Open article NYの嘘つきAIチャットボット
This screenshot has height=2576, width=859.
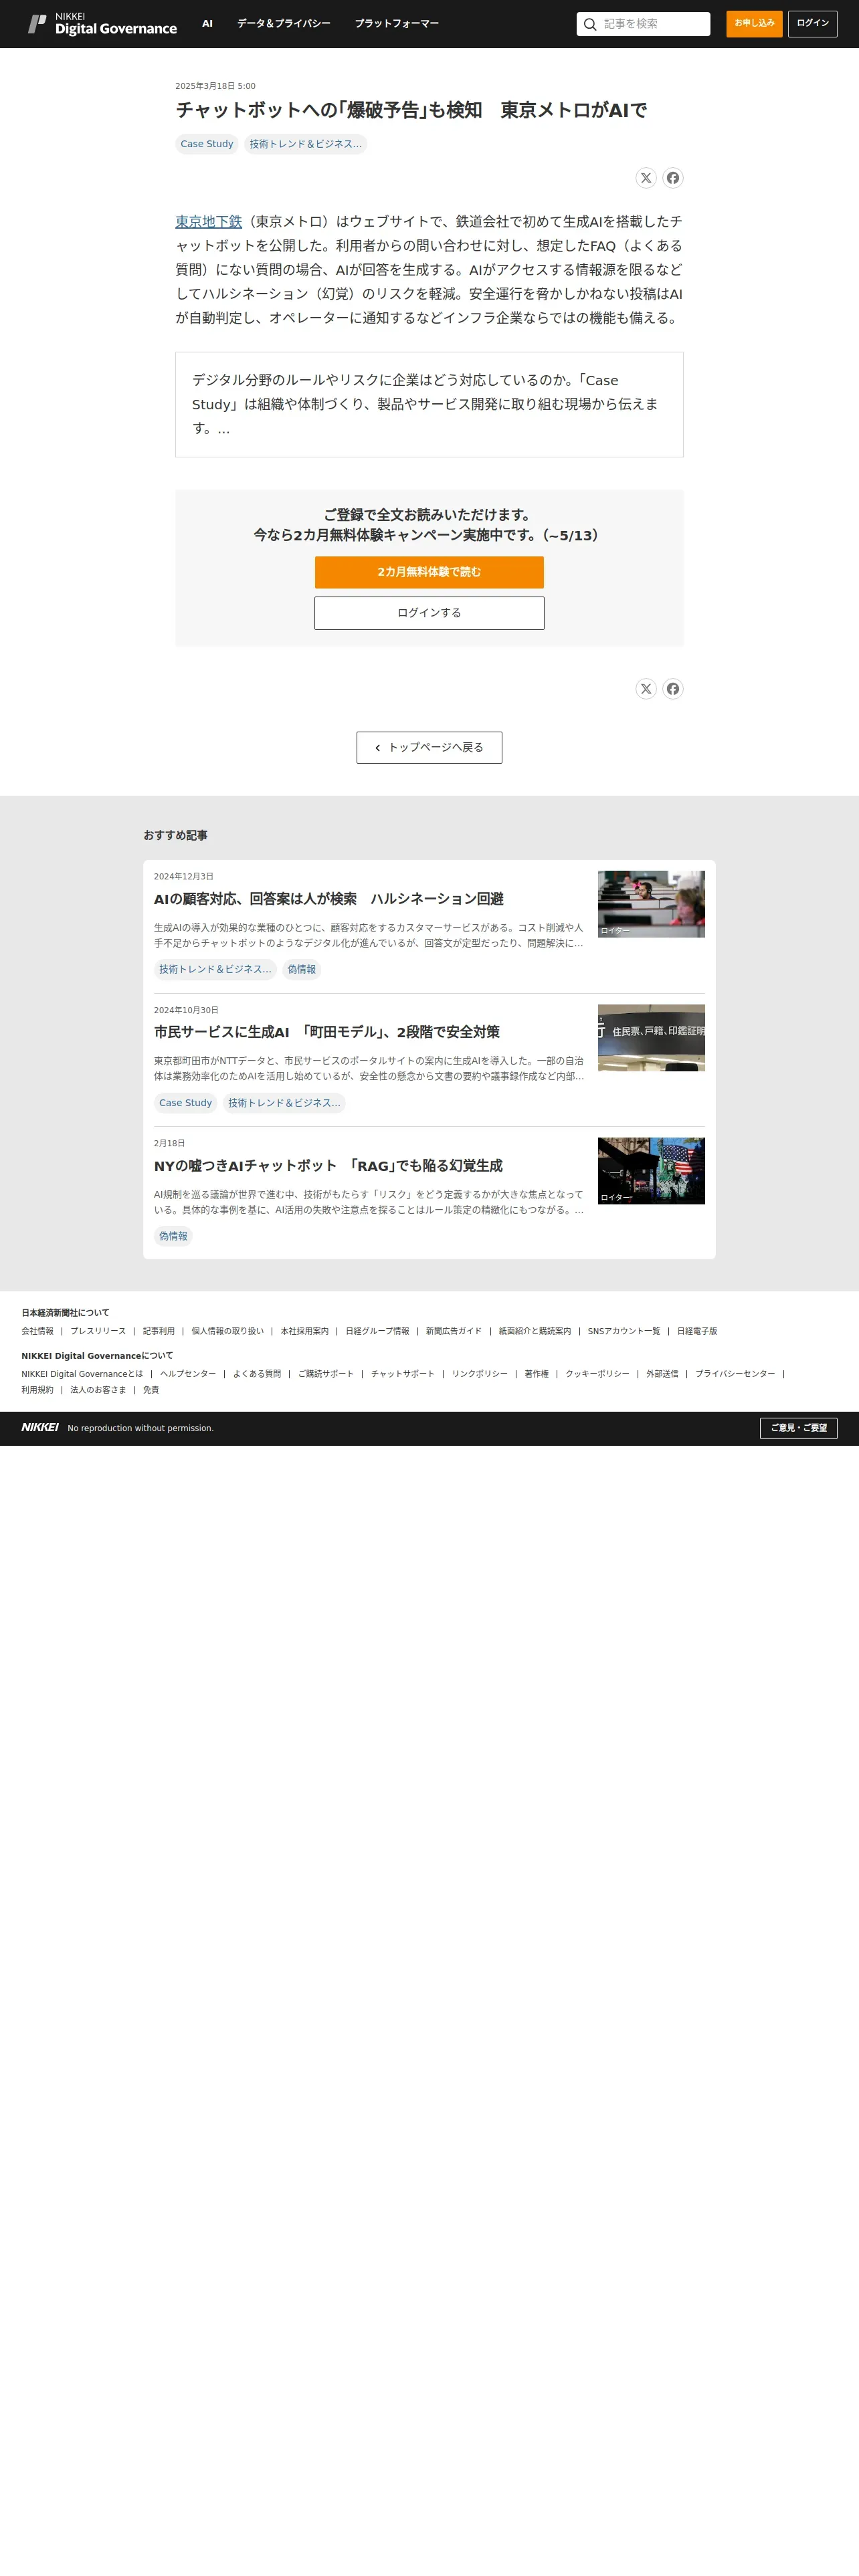(329, 1166)
